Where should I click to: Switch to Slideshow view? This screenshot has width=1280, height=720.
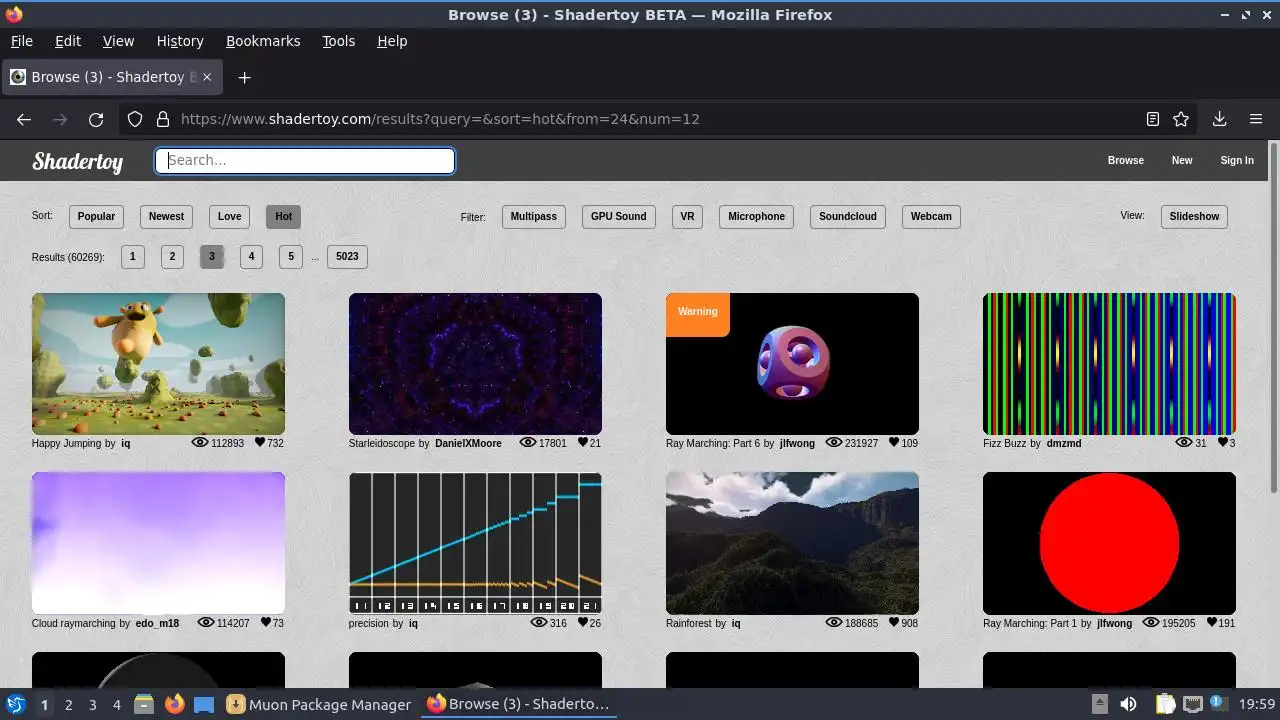pos(1194,216)
